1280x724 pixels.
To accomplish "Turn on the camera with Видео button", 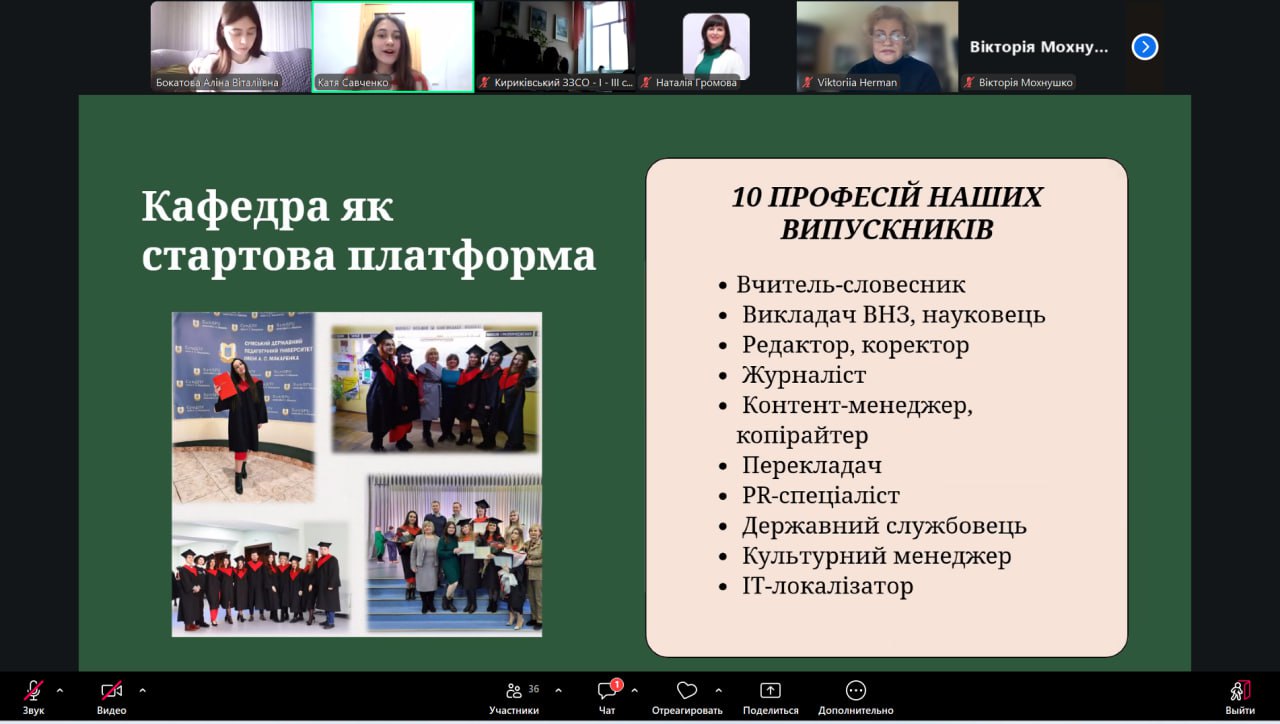I will 111,691.
